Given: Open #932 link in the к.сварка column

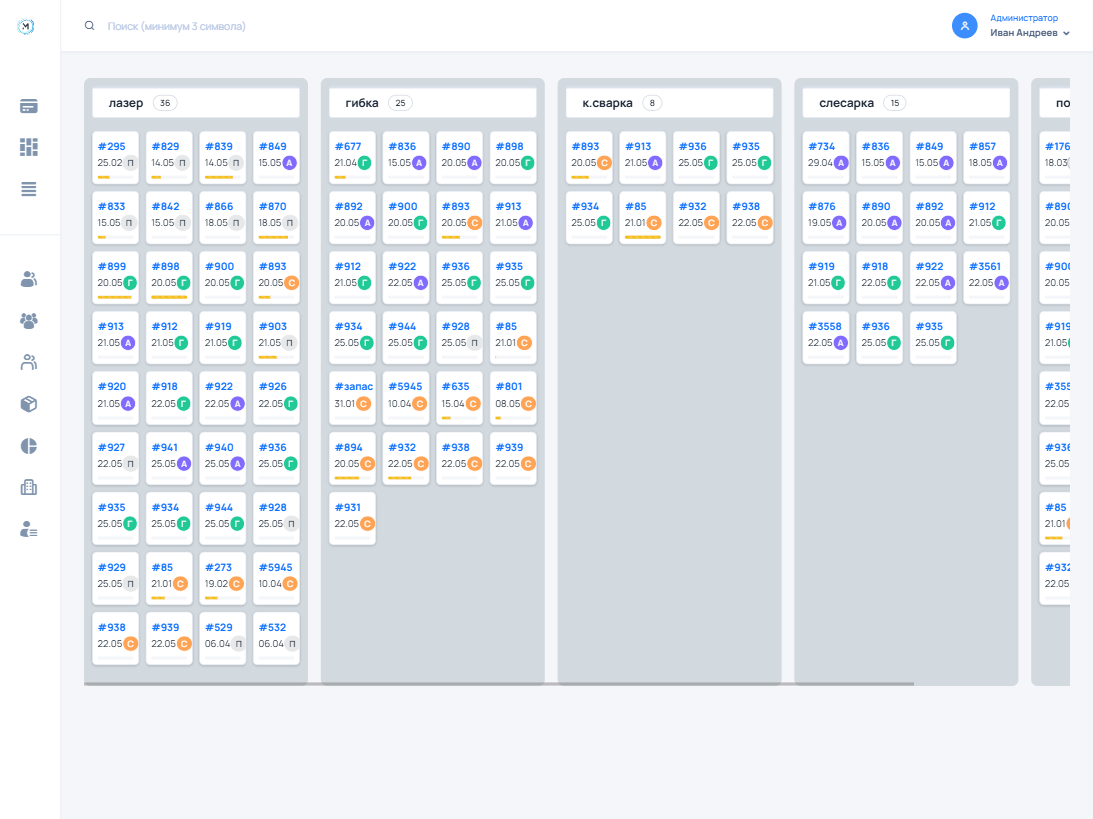Looking at the screenshot, I should (692, 206).
